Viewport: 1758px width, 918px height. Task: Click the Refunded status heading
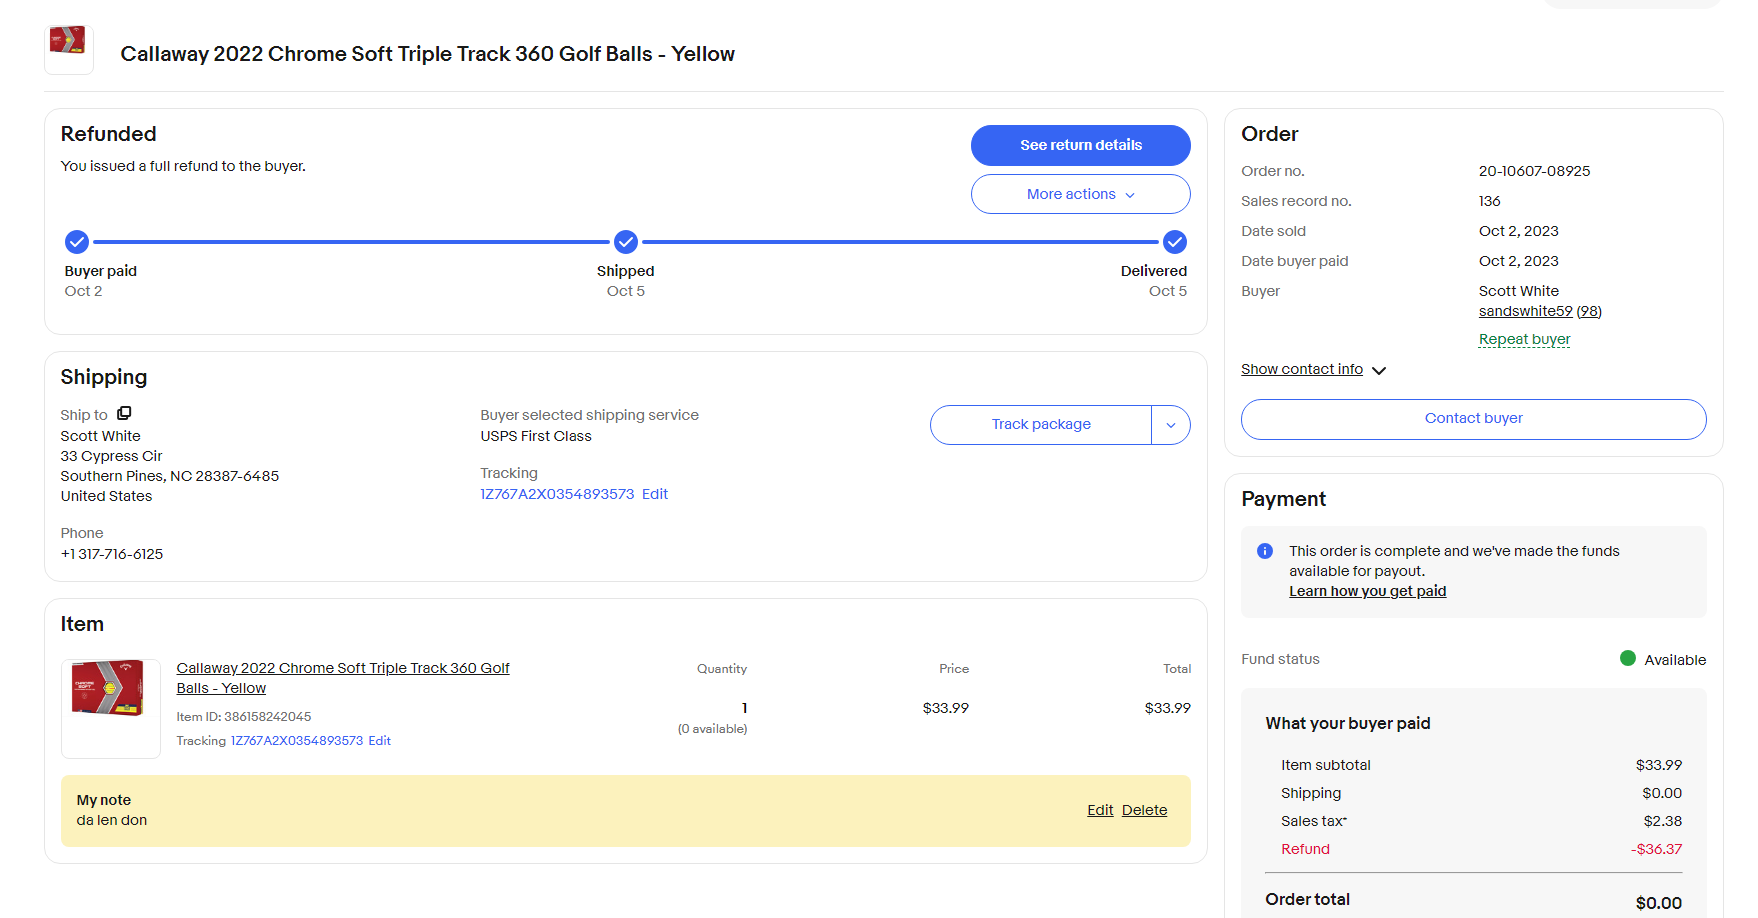tap(108, 134)
